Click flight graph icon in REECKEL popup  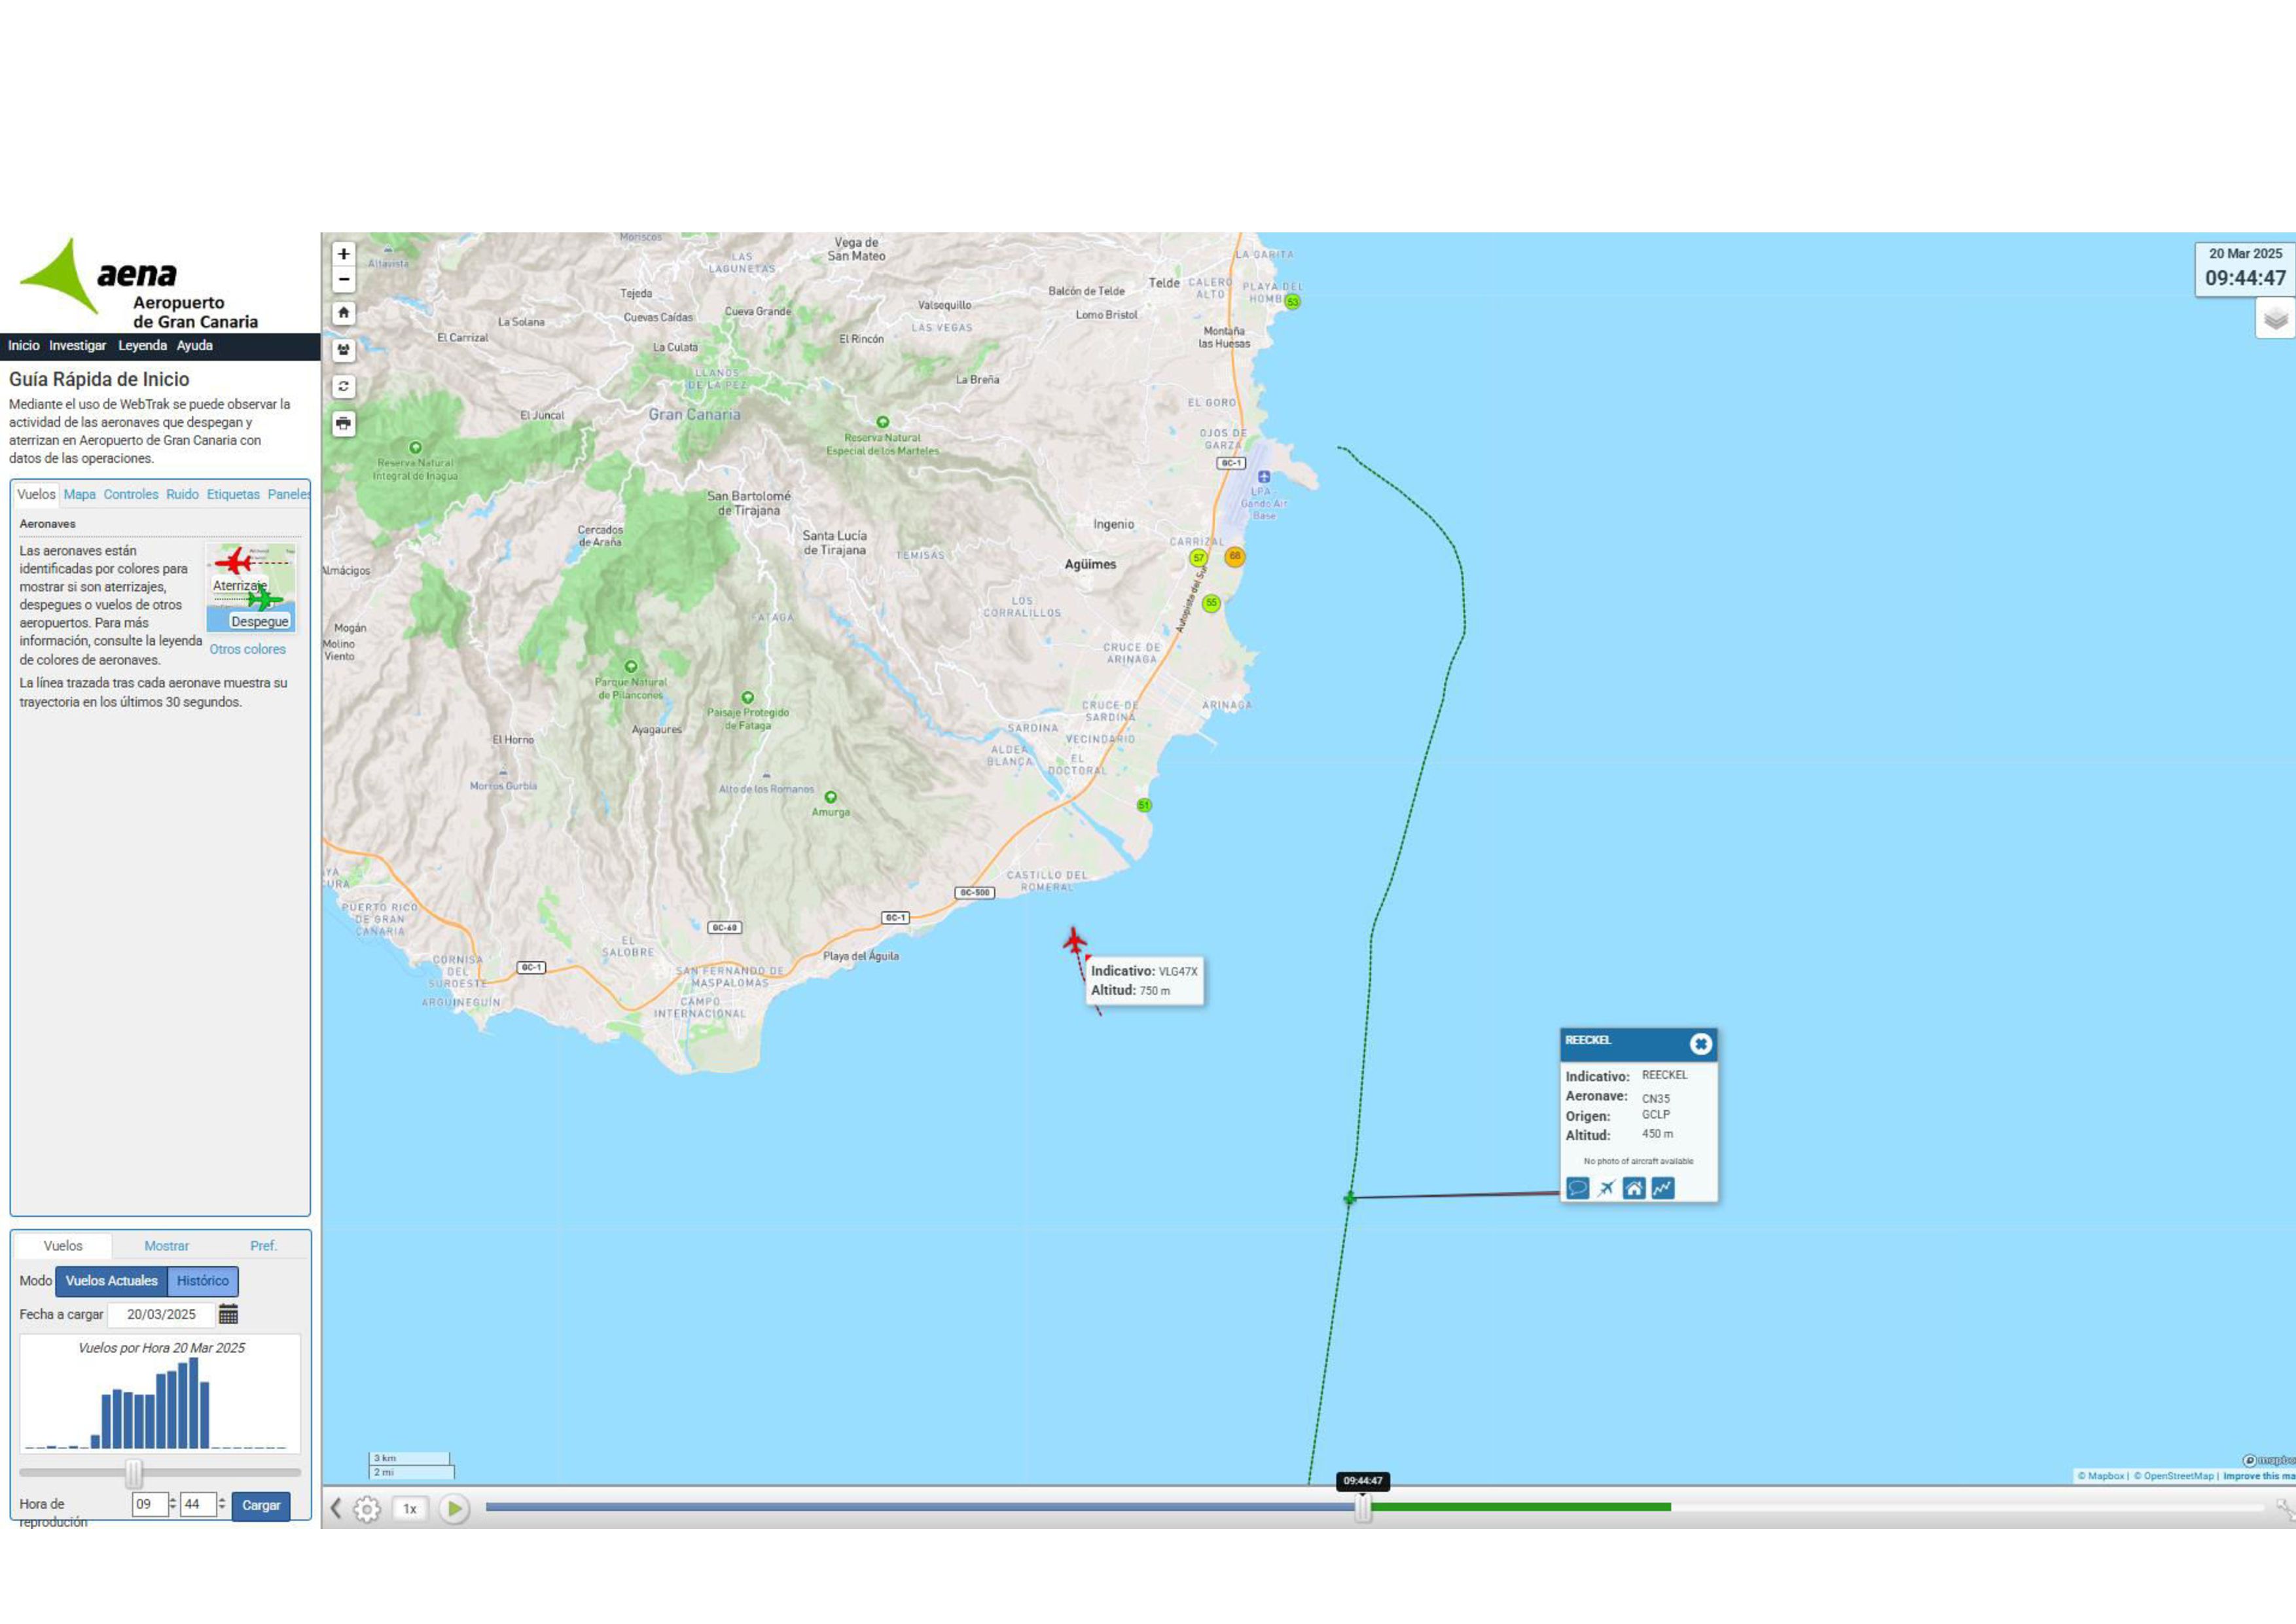point(1662,1188)
